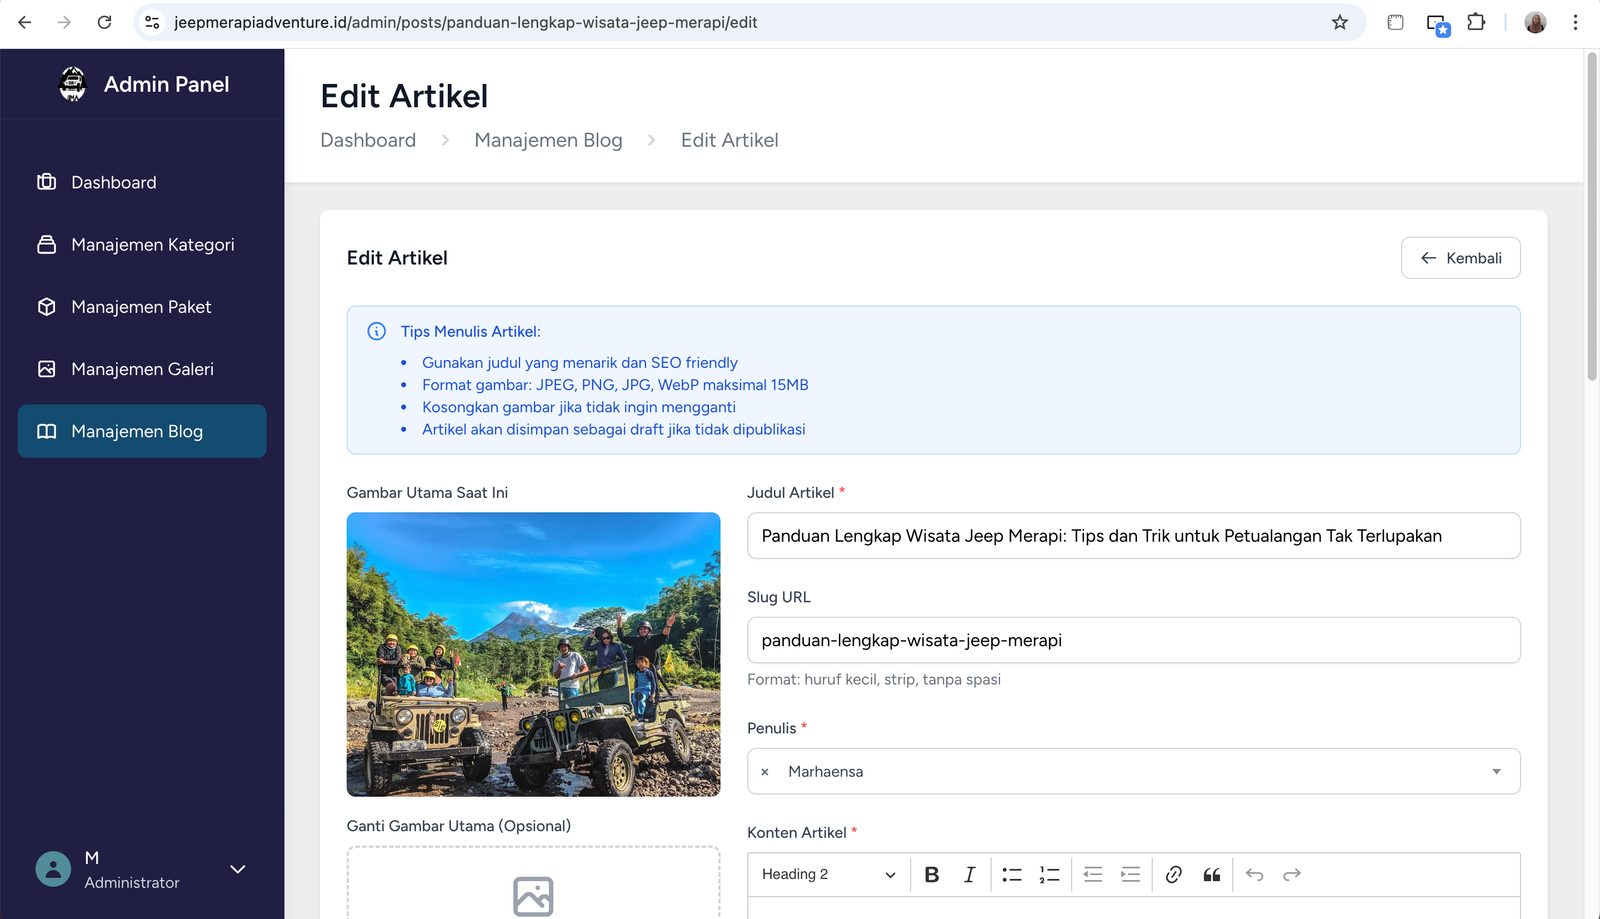The height and width of the screenshot is (919, 1600).
Task: Apply italic formatting in editor
Action: click(969, 875)
